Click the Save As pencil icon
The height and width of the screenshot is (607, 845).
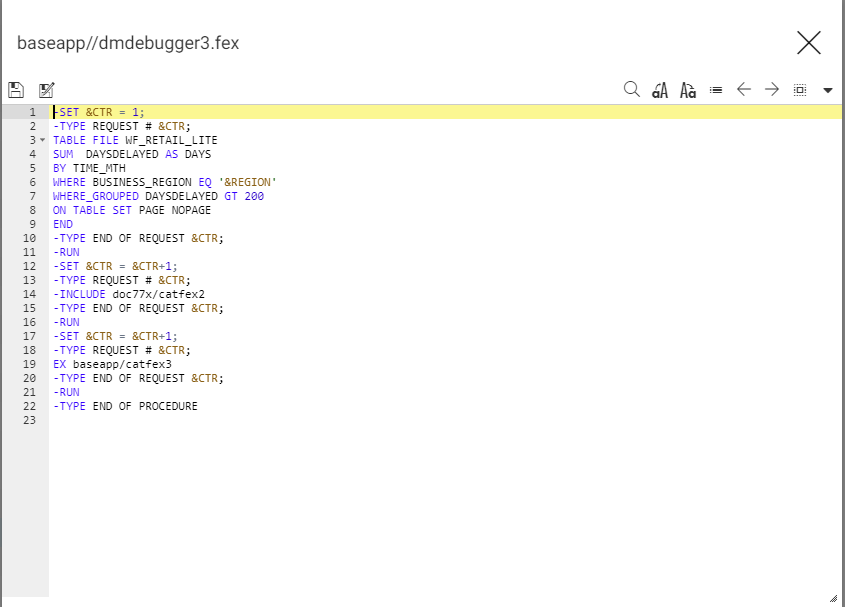tap(47, 89)
